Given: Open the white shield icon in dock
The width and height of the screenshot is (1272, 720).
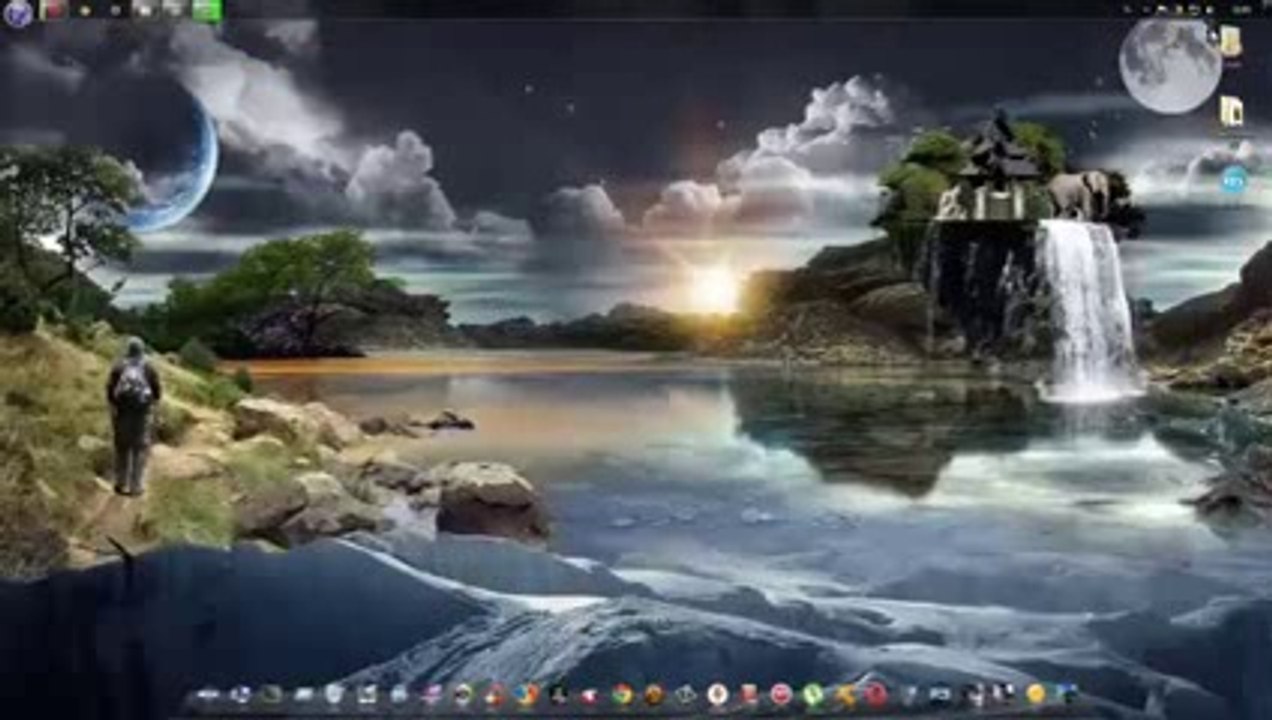Looking at the screenshot, I should [334, 695].
